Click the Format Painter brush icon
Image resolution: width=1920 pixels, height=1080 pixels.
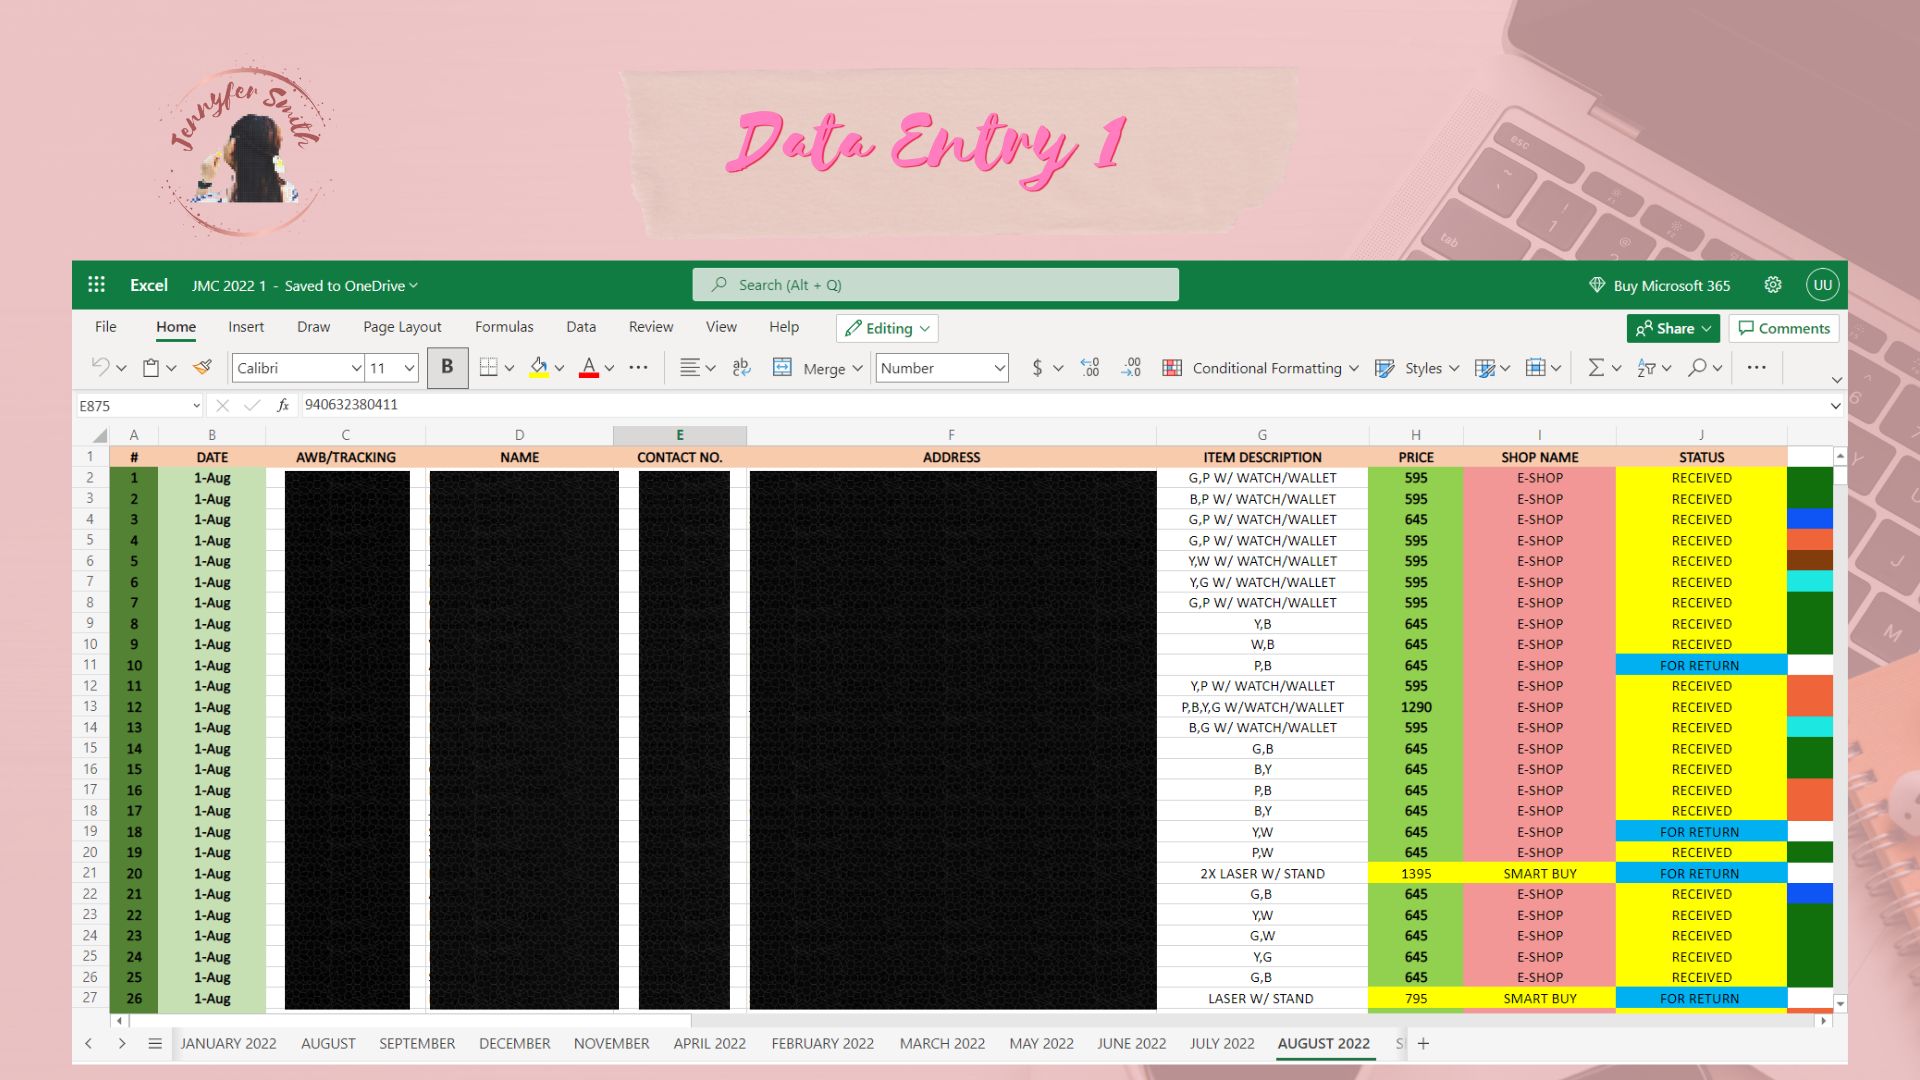[202, 367]
